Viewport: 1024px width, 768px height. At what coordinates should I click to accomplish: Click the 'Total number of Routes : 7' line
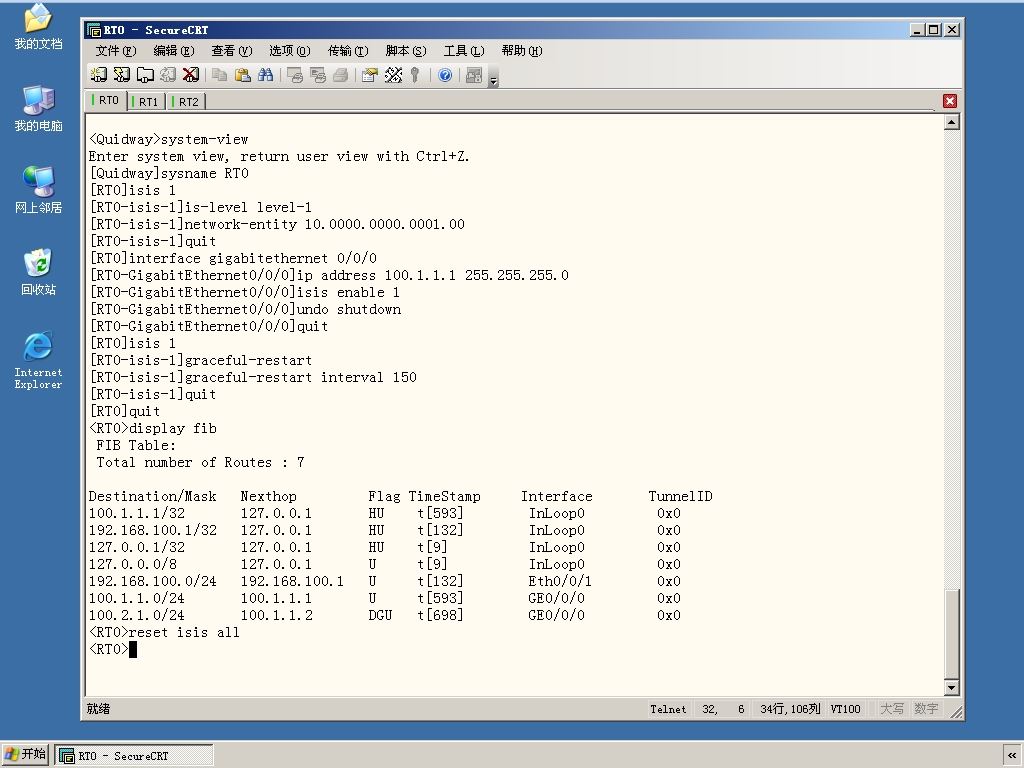point(200,462)
